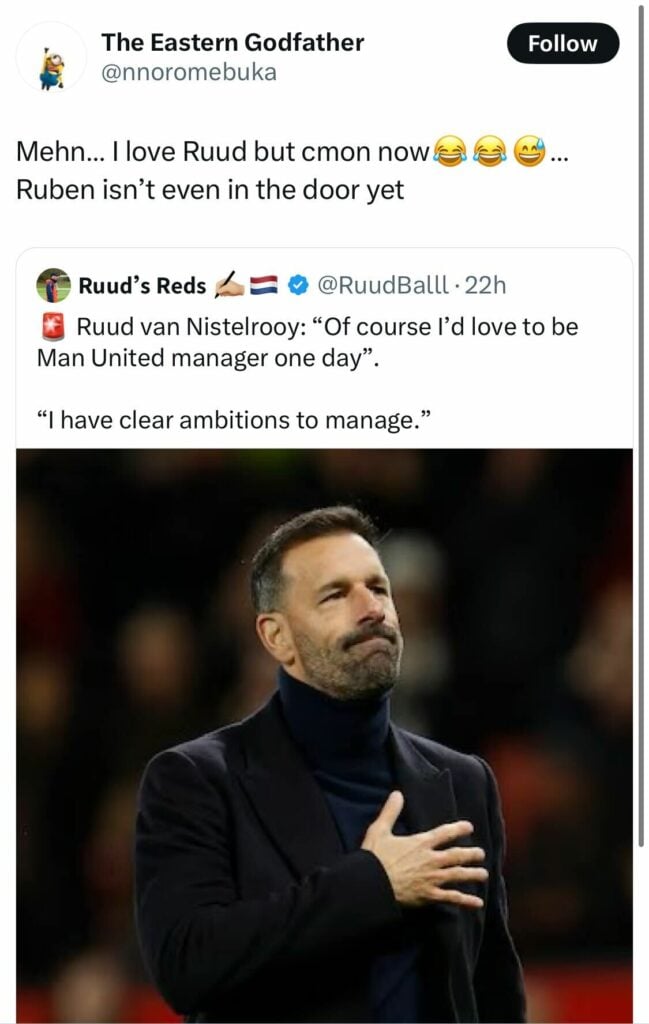
Task: Click the Netherlands flag emoji
Action: tap(264, 285)
